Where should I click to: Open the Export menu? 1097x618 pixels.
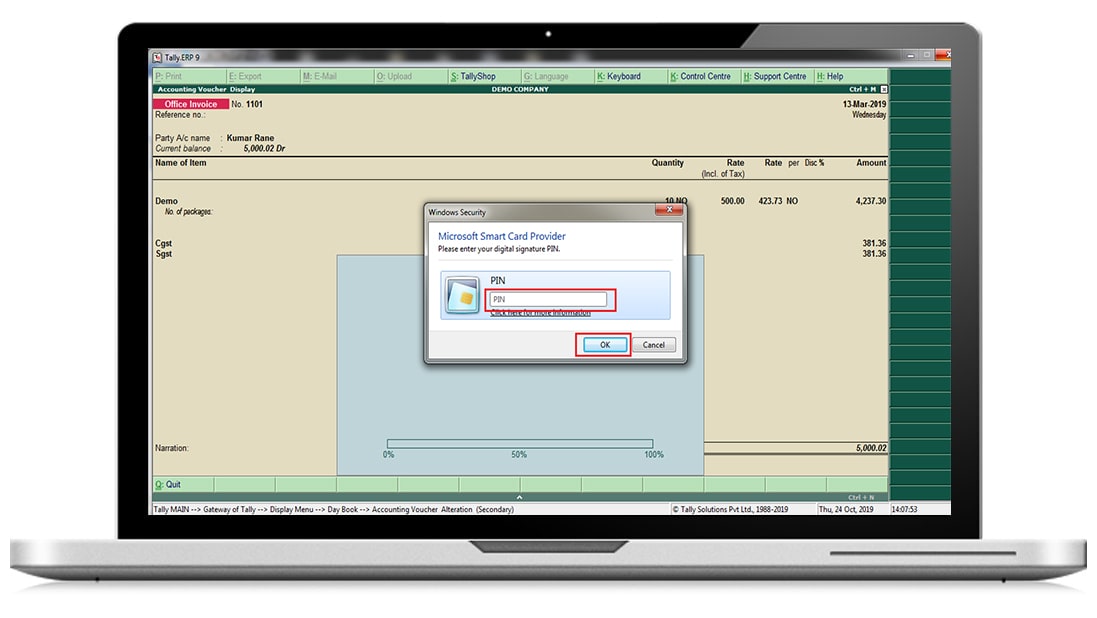pos(263,76)
